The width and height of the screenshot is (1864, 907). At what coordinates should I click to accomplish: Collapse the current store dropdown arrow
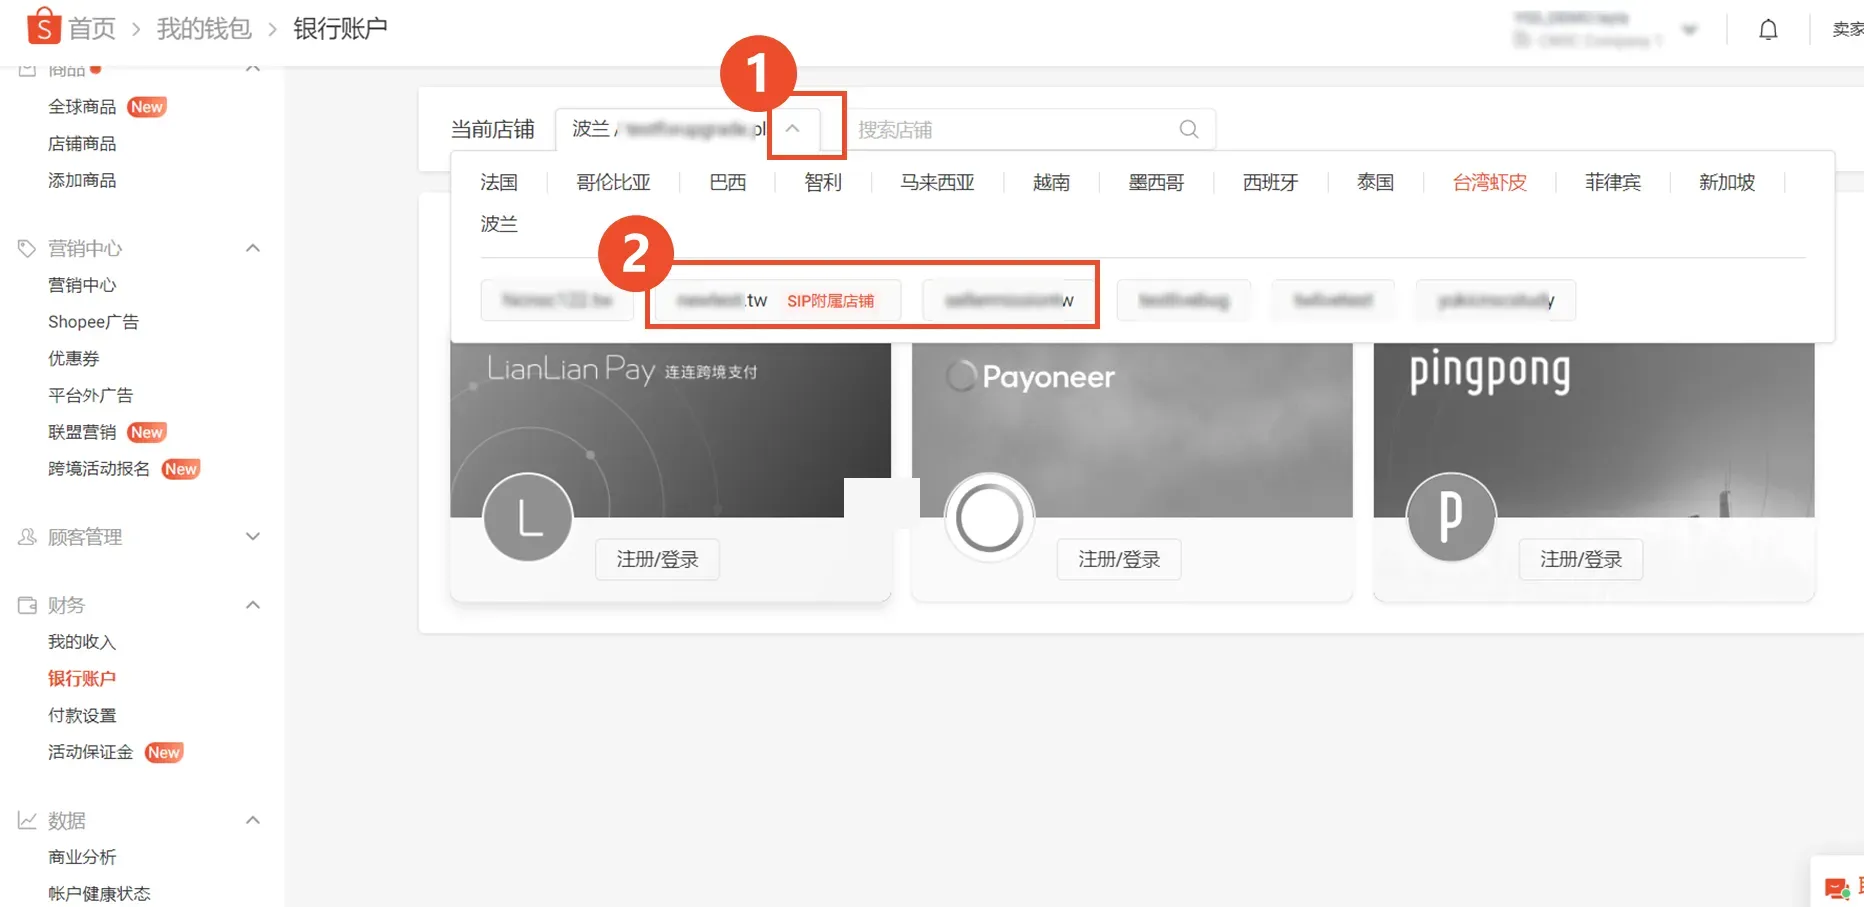click(792, 128)
